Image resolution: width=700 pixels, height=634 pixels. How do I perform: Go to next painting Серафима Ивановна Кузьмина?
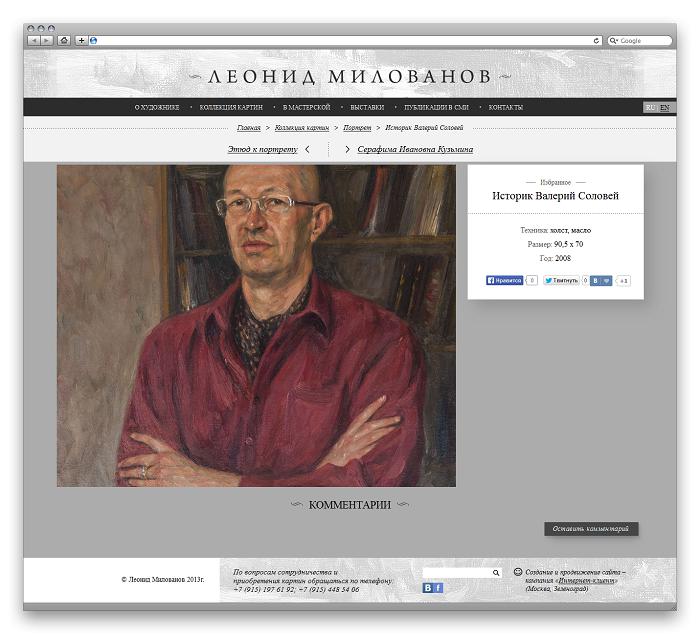pos(415,149)
